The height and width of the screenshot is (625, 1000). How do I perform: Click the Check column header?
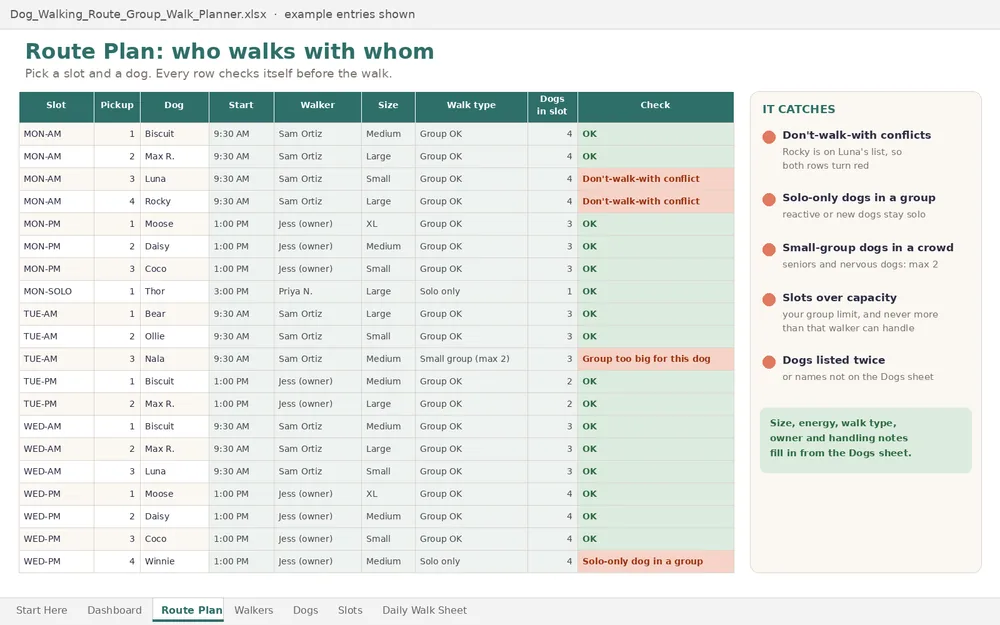[656, 107]
